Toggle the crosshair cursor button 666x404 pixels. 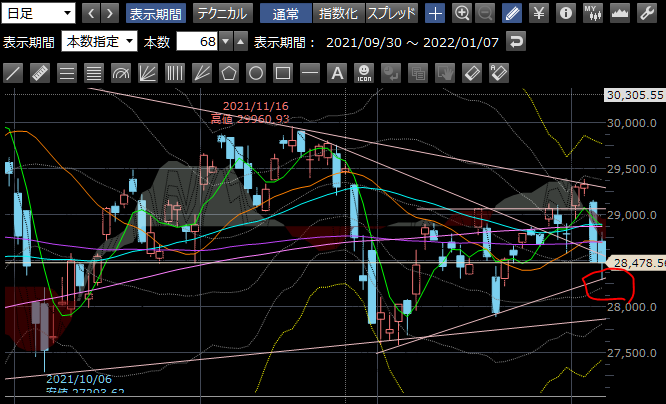(x=435, y=13)
